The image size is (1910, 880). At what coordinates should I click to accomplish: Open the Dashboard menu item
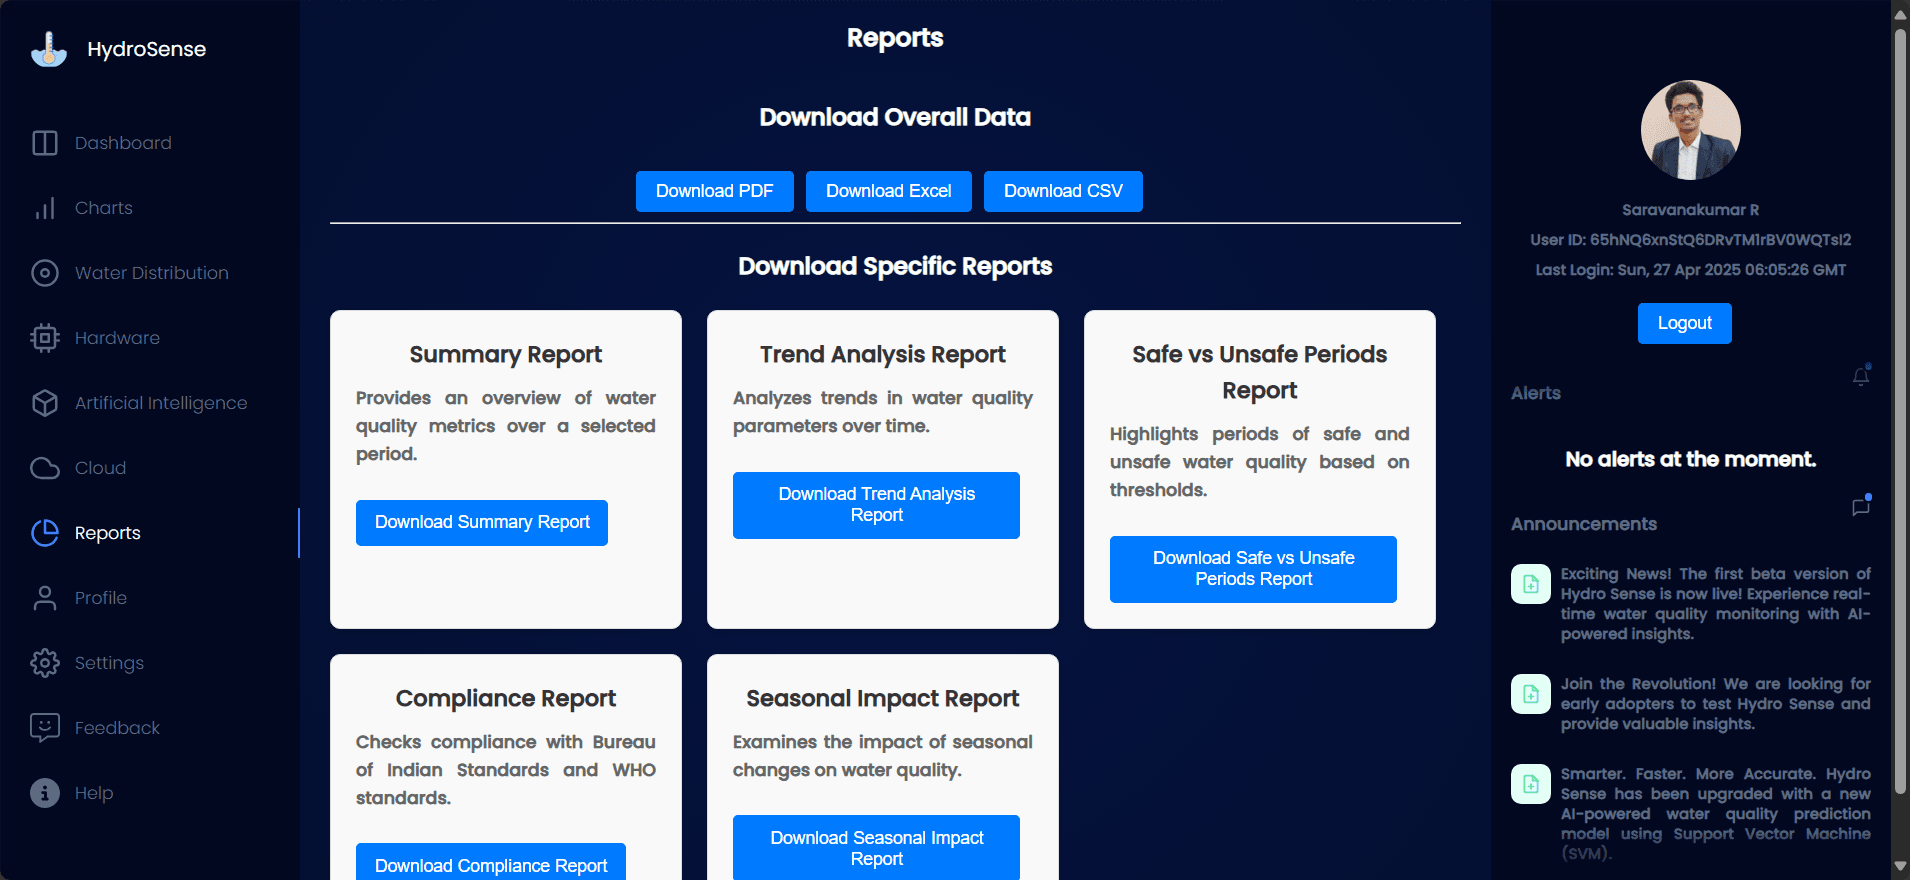point(150,143)
